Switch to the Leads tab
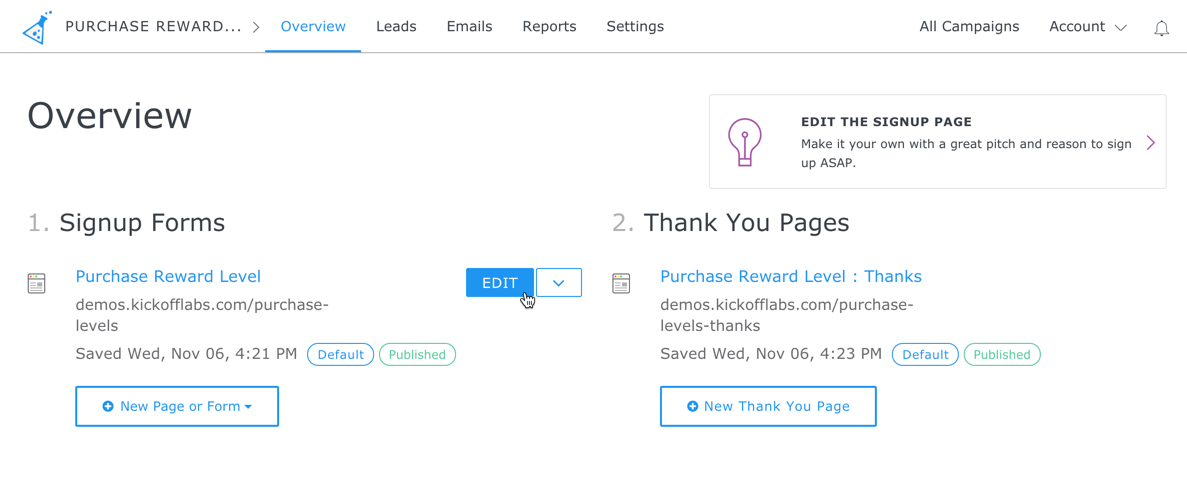 (x=396, y=27)
